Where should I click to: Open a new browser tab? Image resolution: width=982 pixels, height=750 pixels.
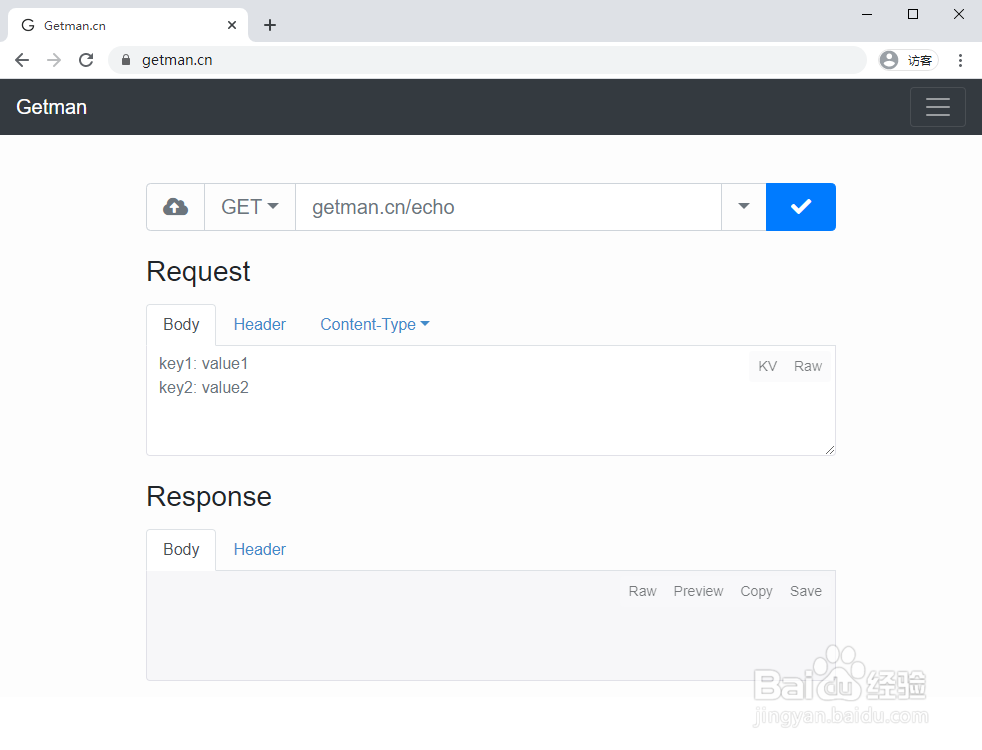tap(270, 25)
